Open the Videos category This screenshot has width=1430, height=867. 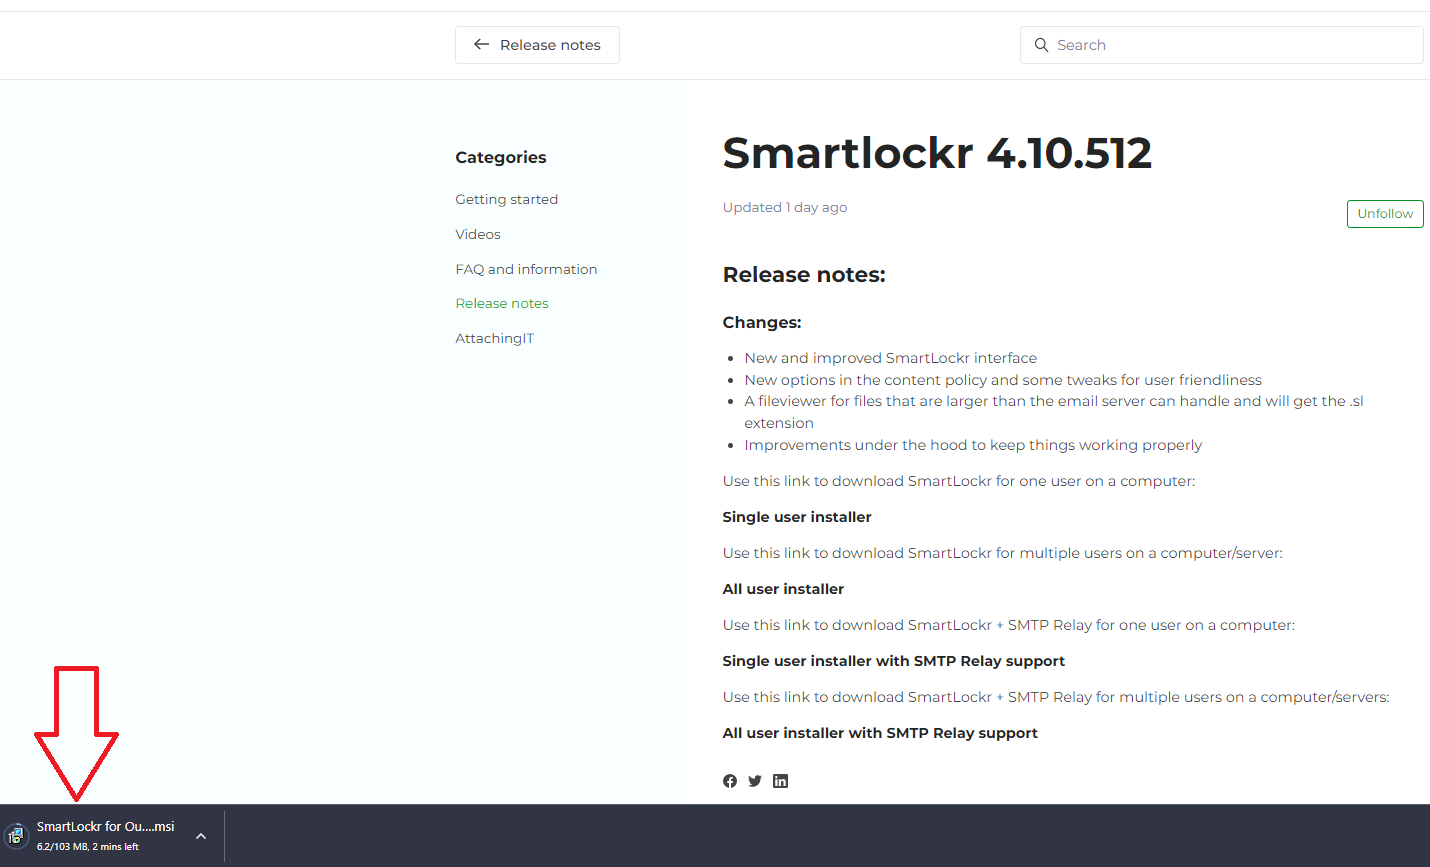(x=478, y=234)
